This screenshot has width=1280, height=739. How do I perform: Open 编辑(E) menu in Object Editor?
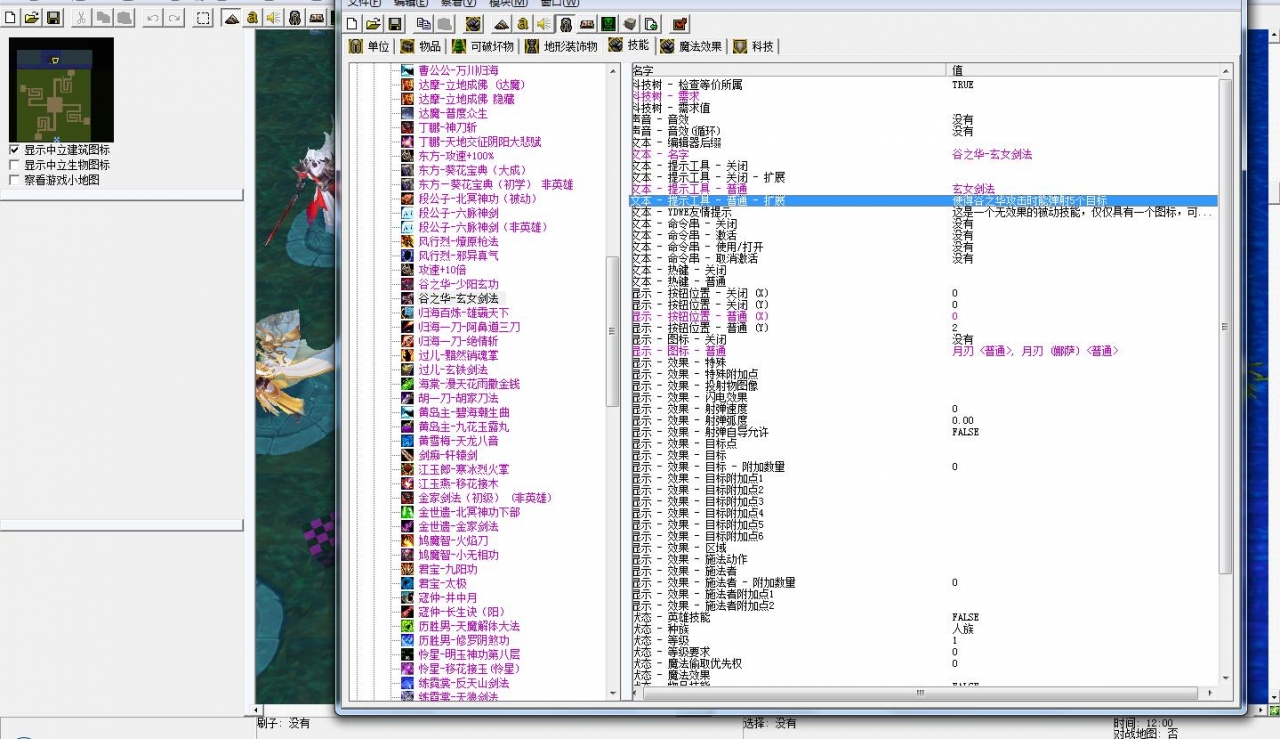pyautogui.click(x=412, y=3)
